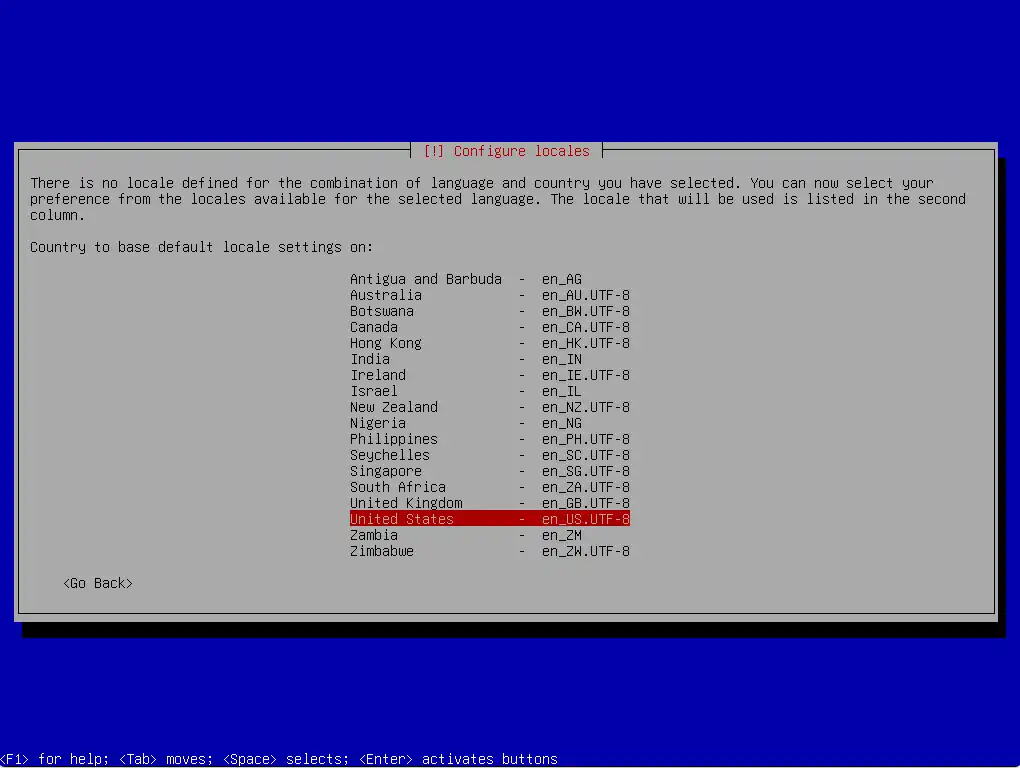The image size is (1020, 768).
Task: Choose South Africa locale entry
Action: (x=489, y=487)
